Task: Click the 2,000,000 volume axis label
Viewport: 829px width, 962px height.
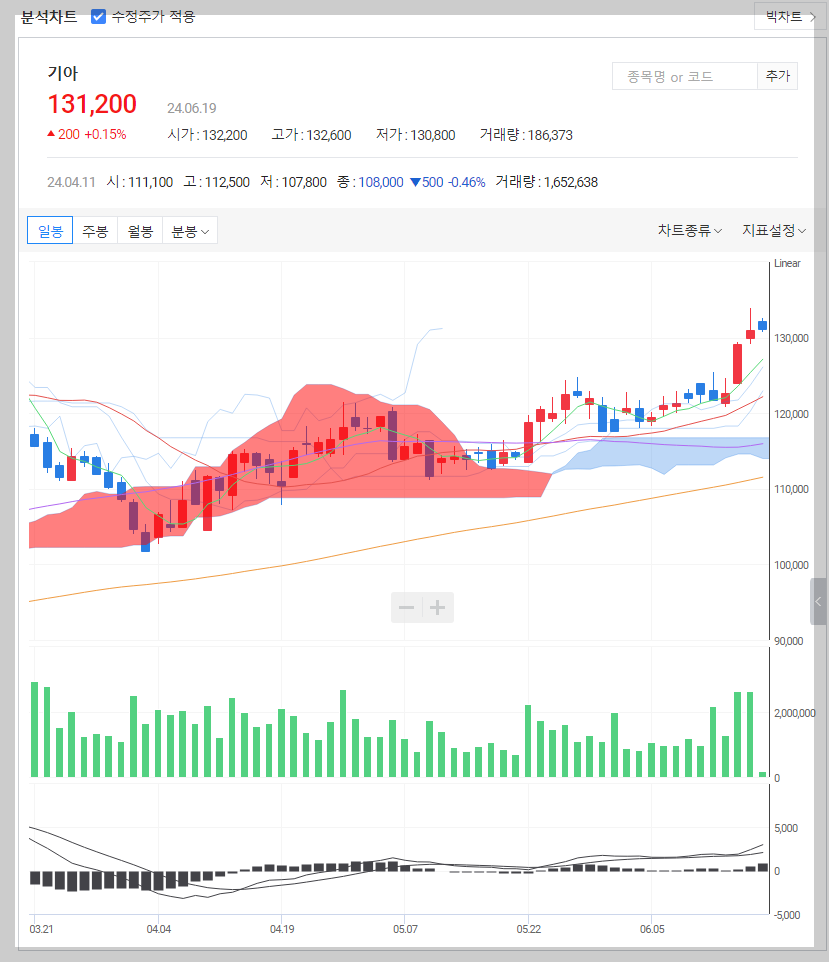Action: coord(795,713)
